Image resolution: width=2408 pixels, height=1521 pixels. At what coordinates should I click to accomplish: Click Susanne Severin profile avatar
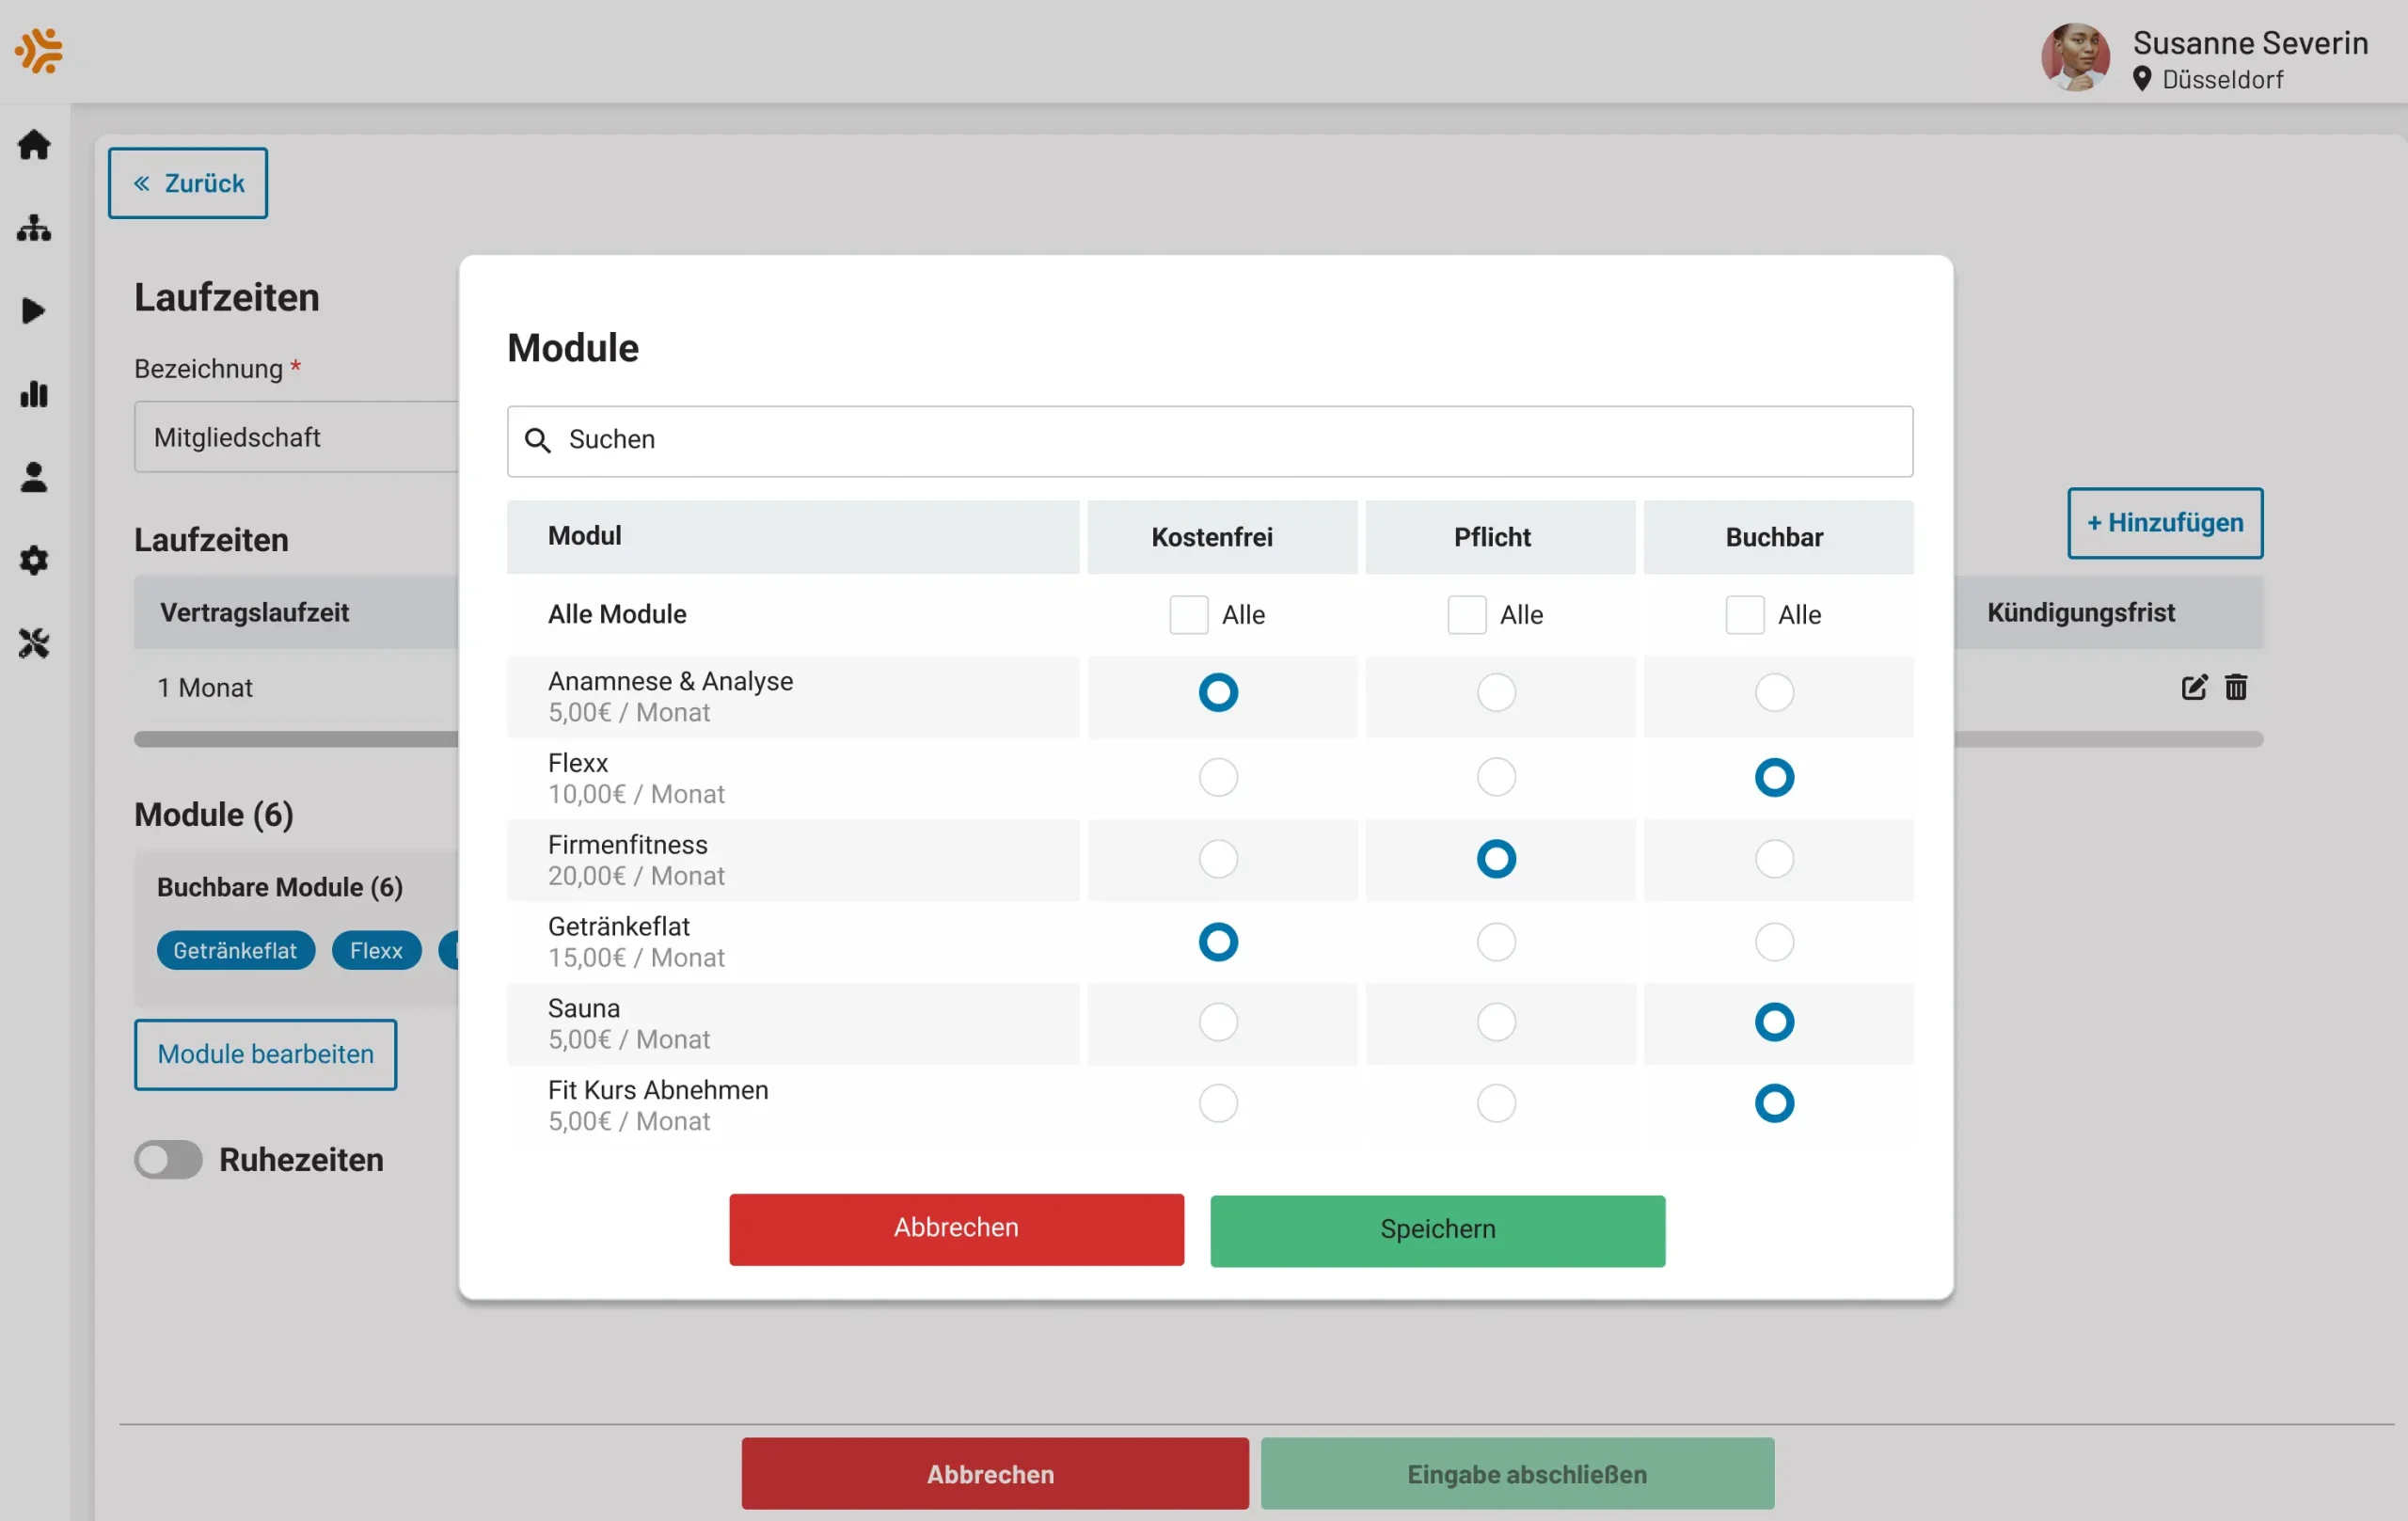pos(2075,57)
